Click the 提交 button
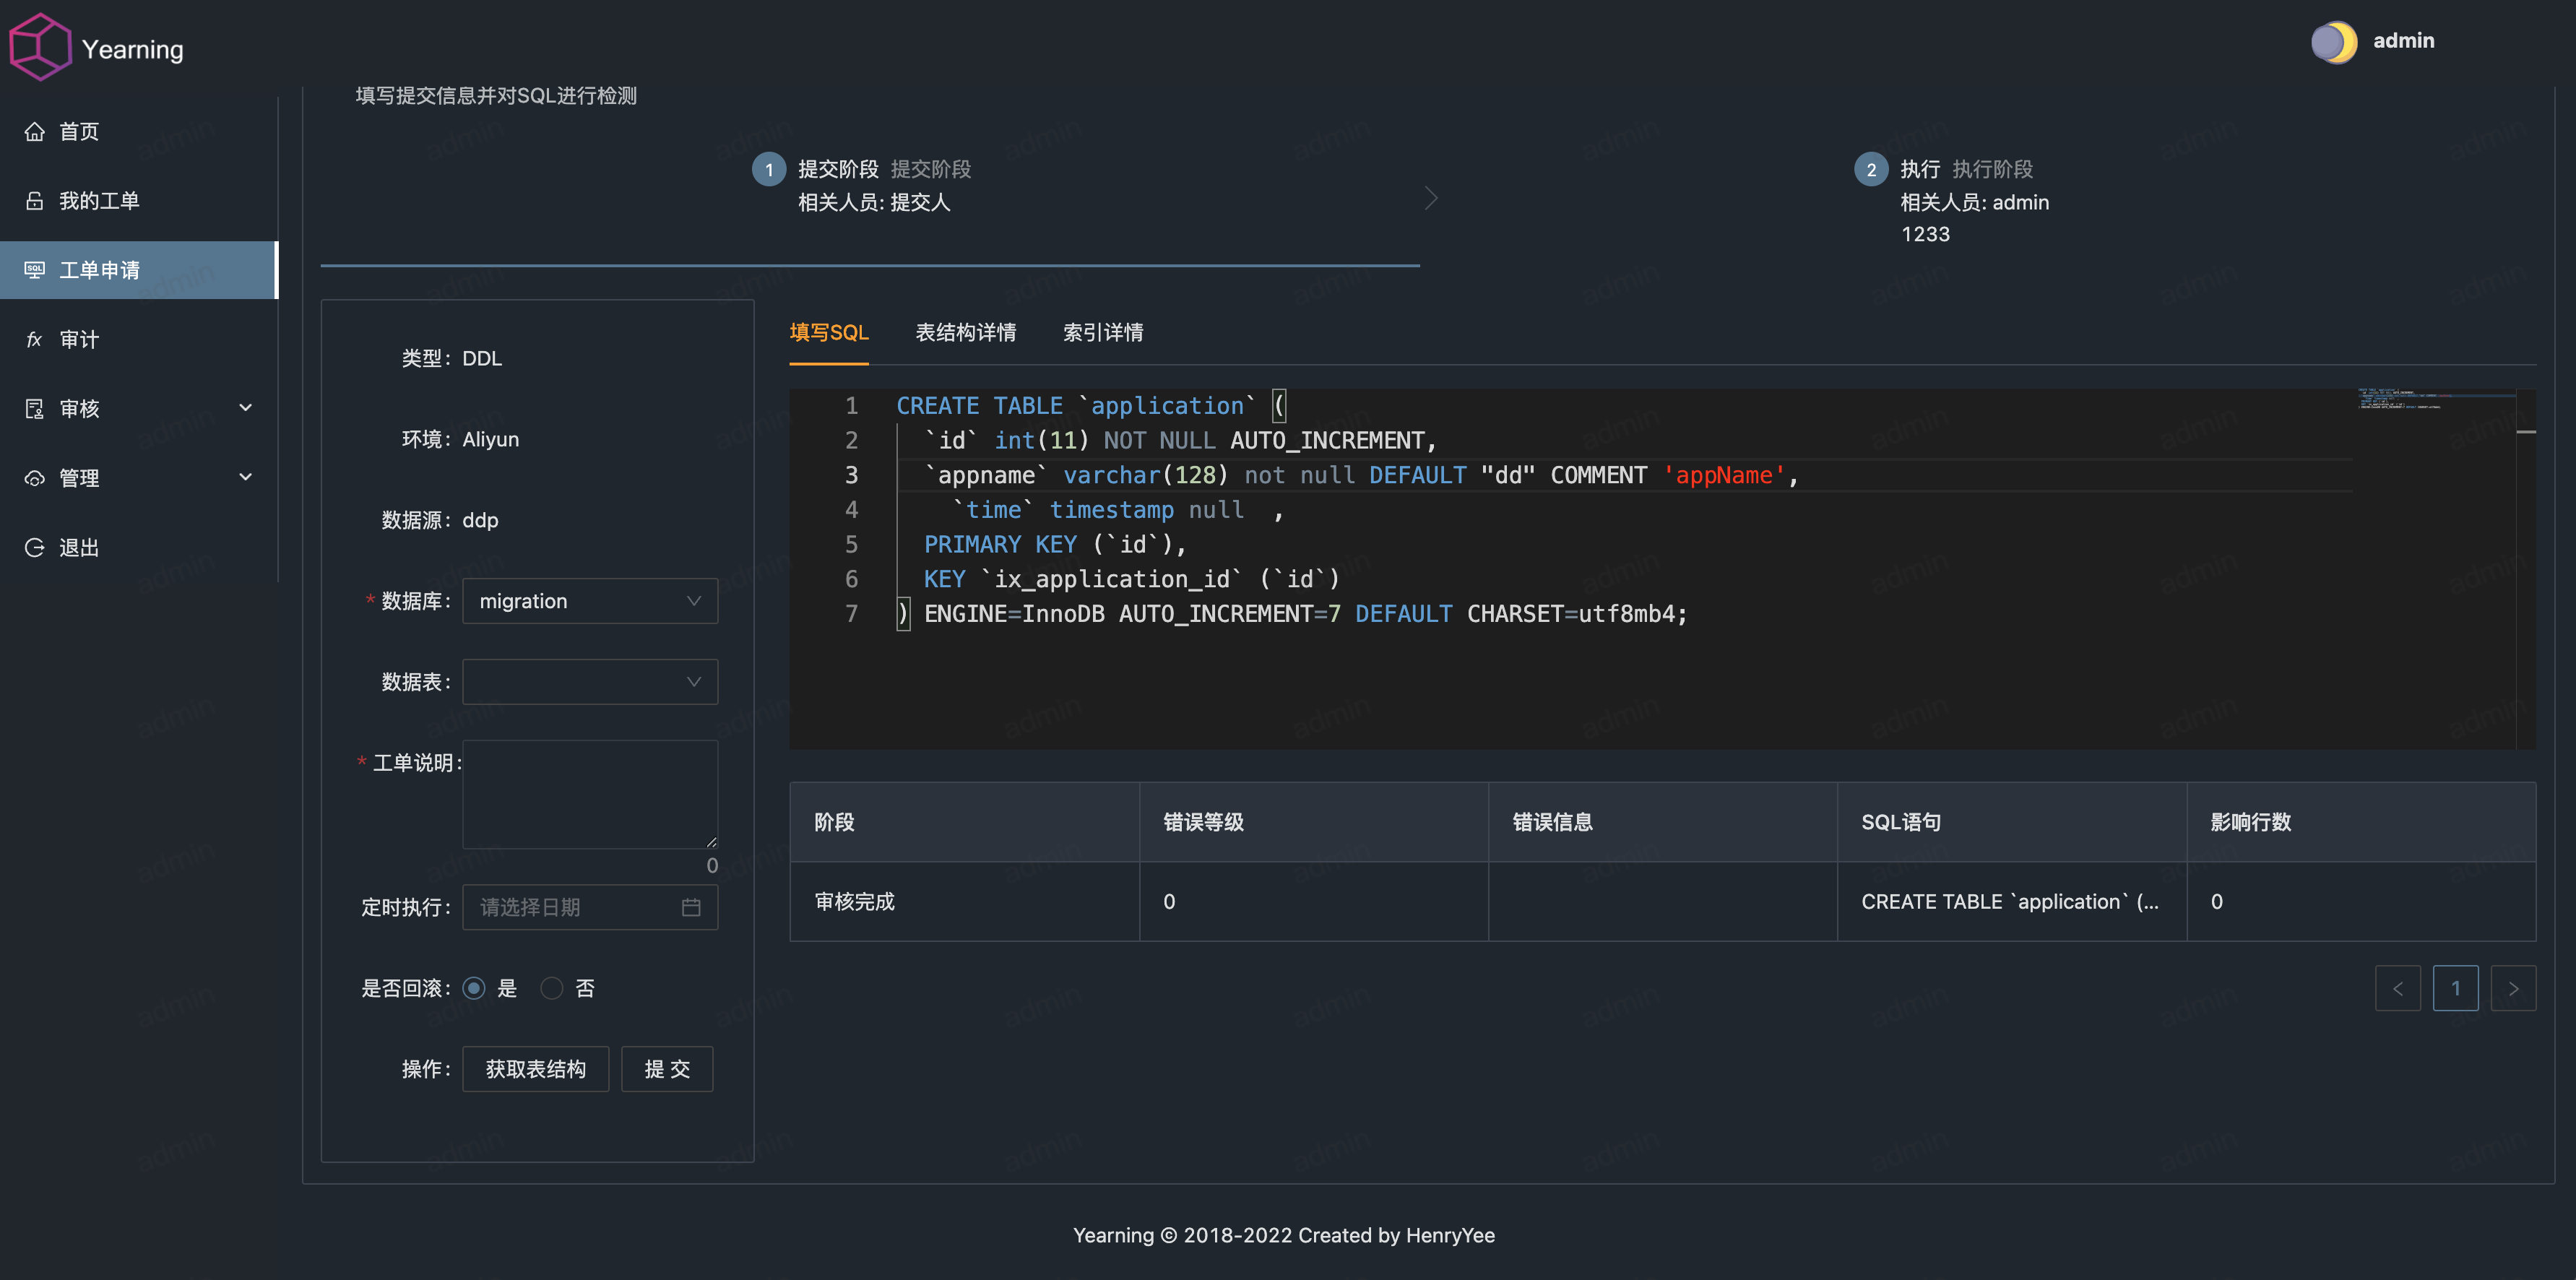Screen dimensions: 2576x1280 coord(667,1069)
